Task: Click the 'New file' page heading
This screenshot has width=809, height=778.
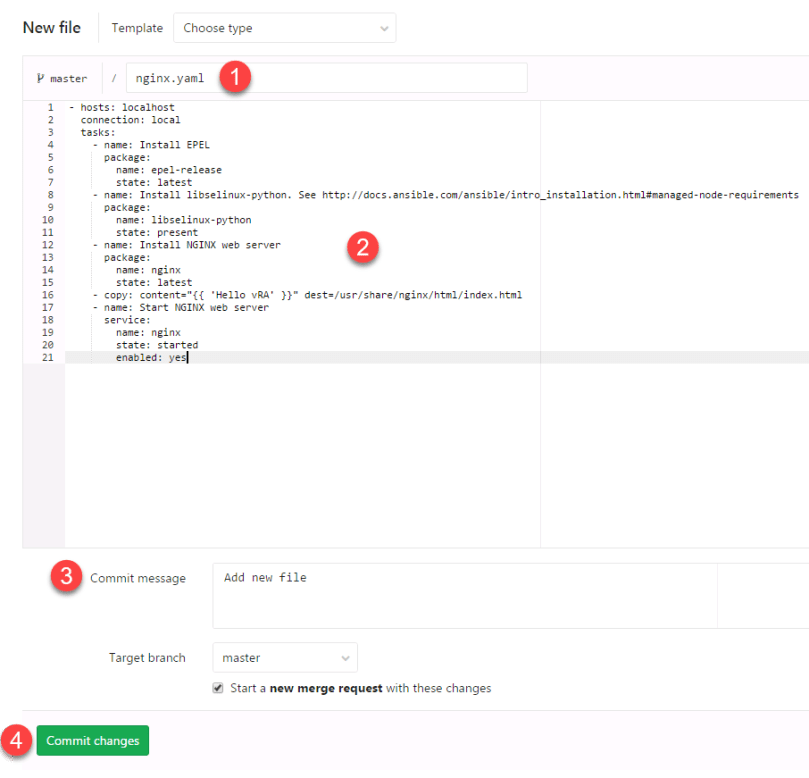Action: 51,27
